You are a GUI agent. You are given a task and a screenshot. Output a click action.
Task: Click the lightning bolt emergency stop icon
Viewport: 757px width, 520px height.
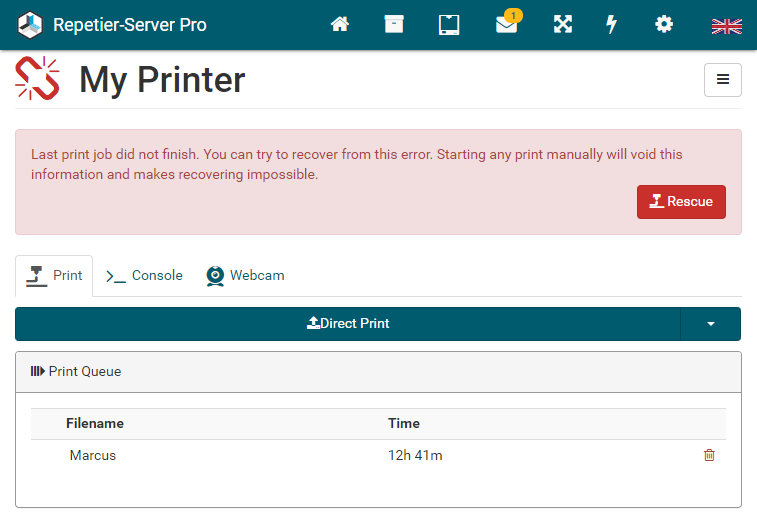pyautogui.click(x=612, y=25)
